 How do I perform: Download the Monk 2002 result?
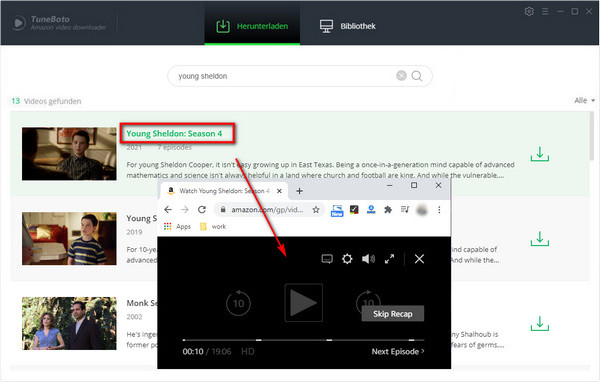coord(540,323)
